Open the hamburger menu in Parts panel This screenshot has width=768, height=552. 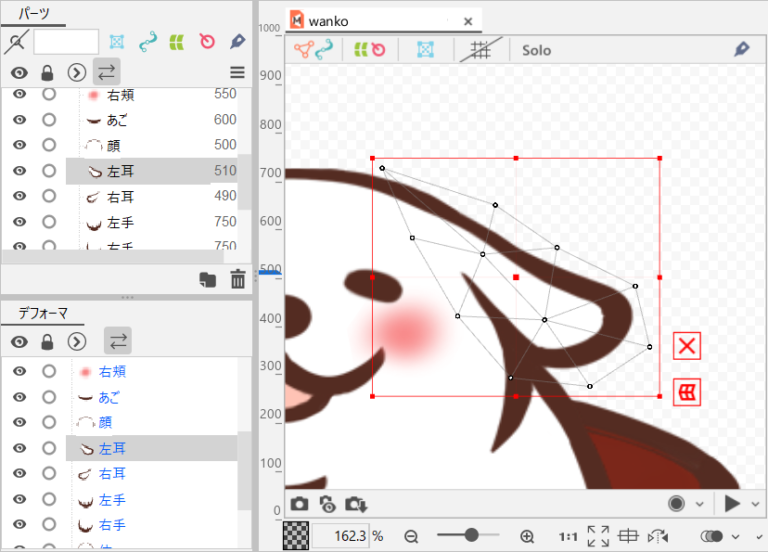[x=237, y=72]
